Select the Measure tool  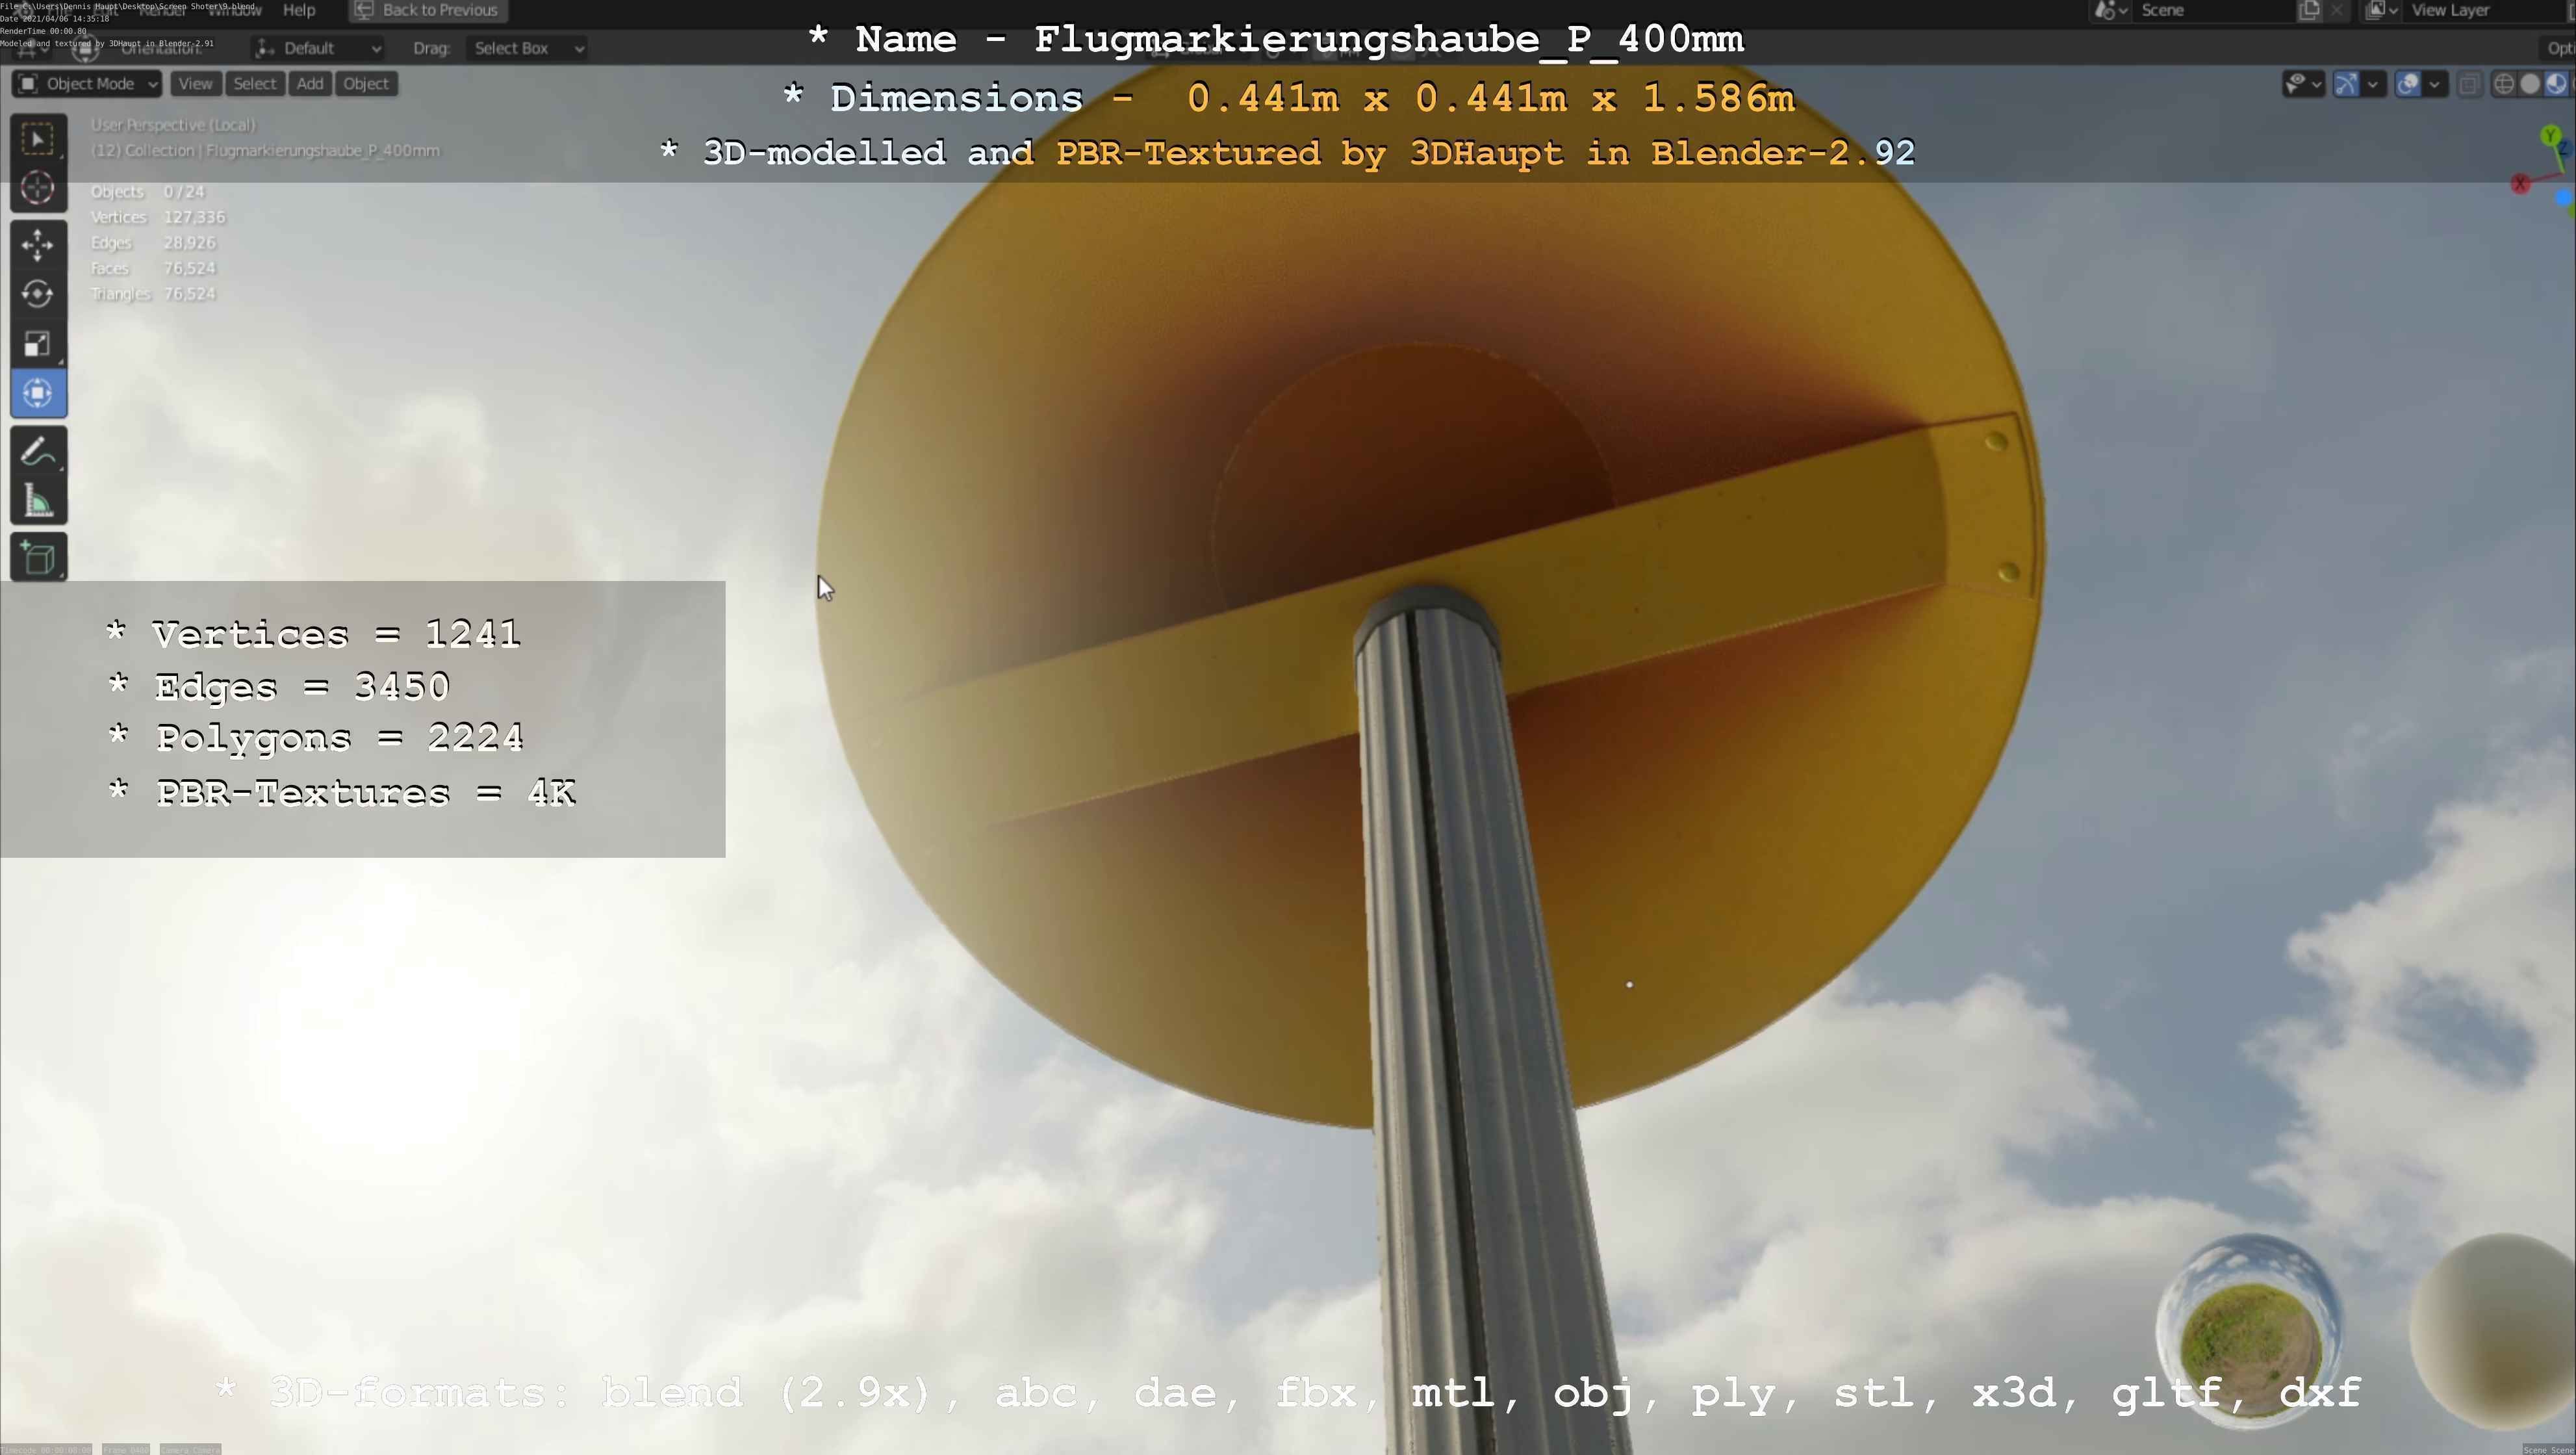38,500
